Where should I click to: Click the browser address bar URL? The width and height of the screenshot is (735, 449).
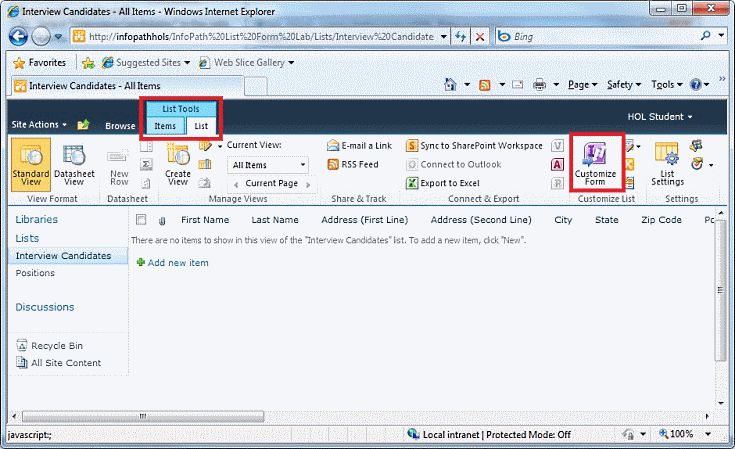tap(261, 37)
